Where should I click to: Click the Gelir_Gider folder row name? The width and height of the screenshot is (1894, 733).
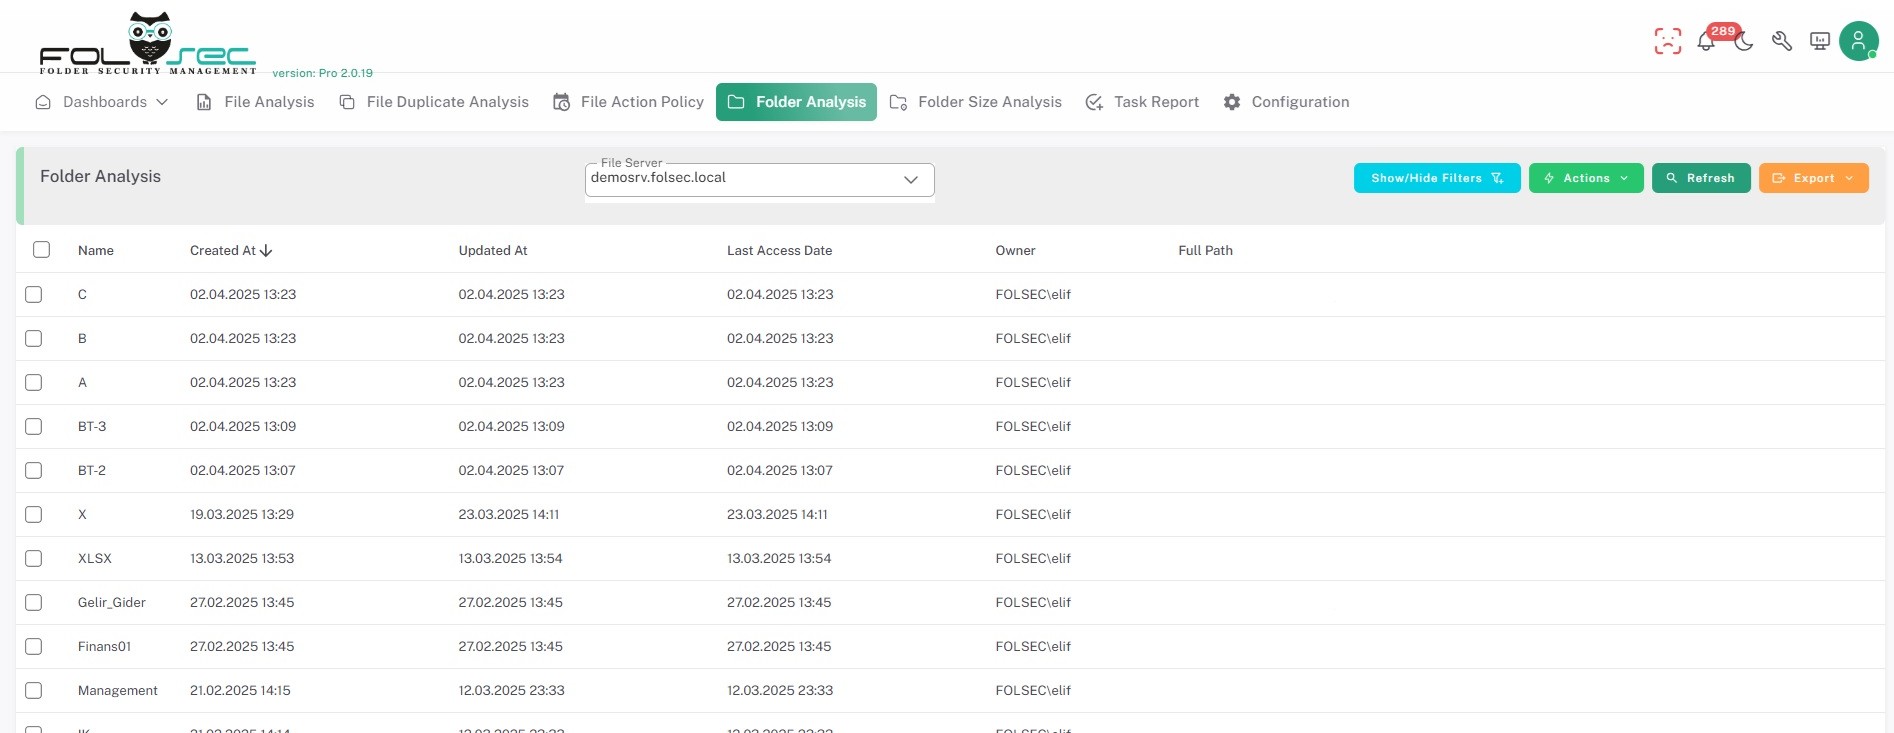pos(112,602)
